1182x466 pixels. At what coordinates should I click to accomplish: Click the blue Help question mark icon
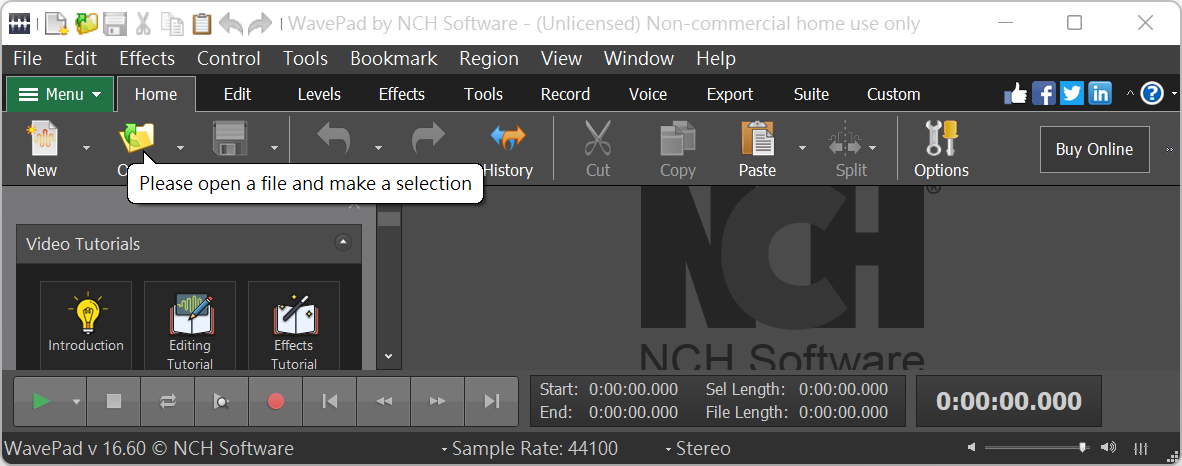click(1152, 94)
